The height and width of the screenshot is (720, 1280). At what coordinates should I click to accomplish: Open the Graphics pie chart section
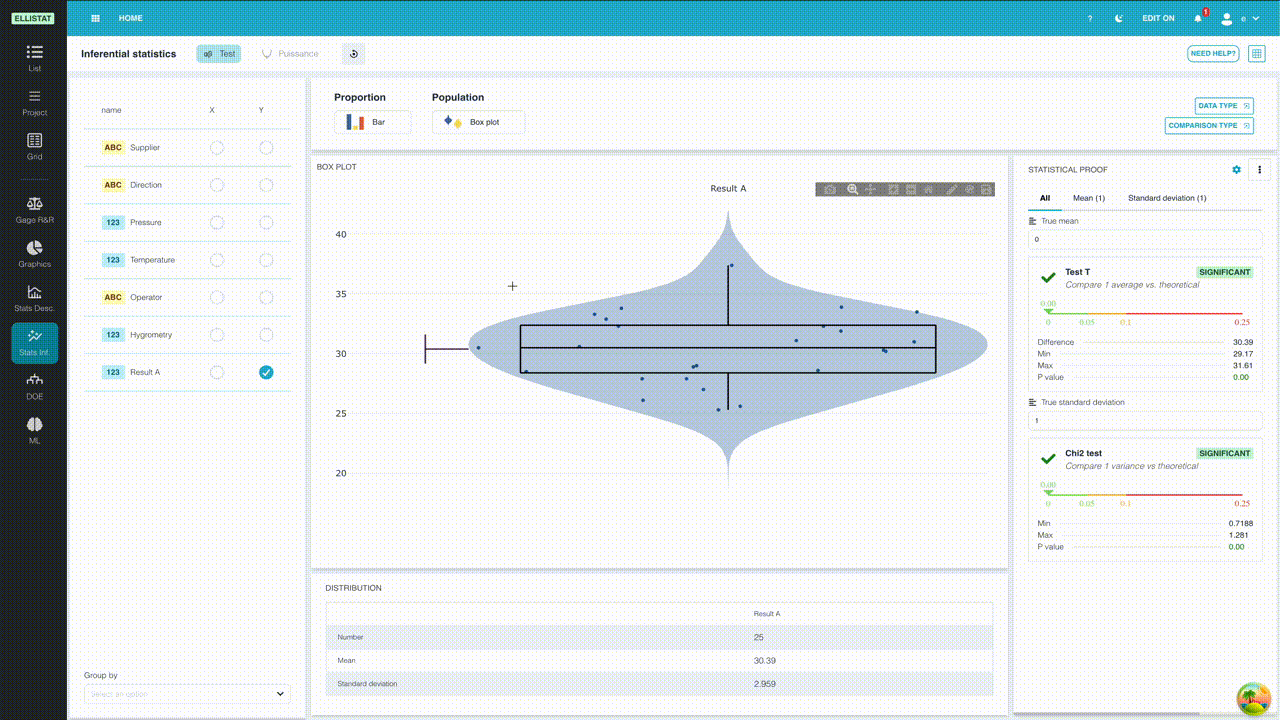click(x=34, y=253)
